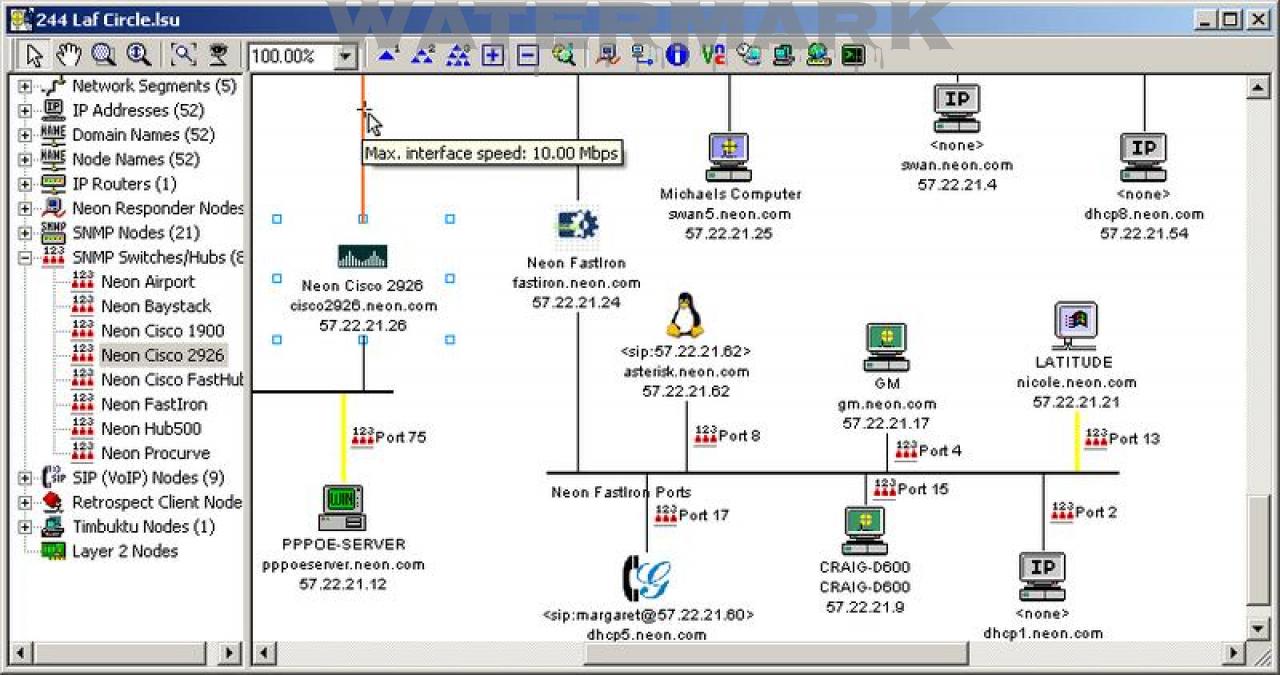This screenshot has width=1280, height=675.
Task: Select Neon Cisco FastHub in tree
Action: tap(172, 380)
